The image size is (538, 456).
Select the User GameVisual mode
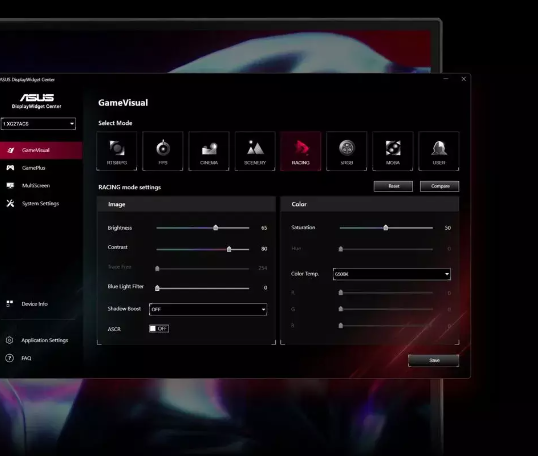[x=439, y=151]
